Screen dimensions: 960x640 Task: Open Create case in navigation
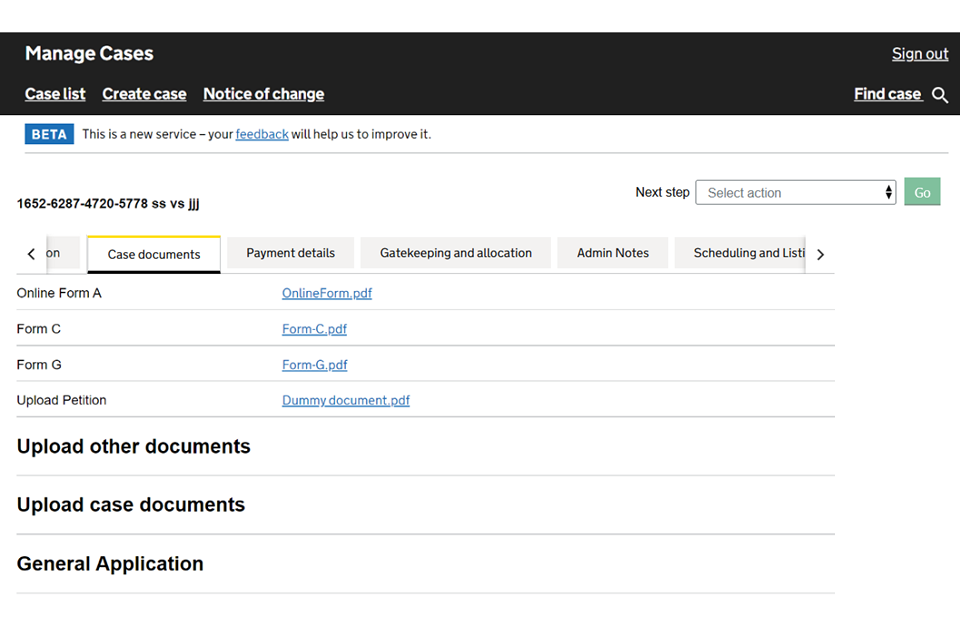[x=144, y=94]
